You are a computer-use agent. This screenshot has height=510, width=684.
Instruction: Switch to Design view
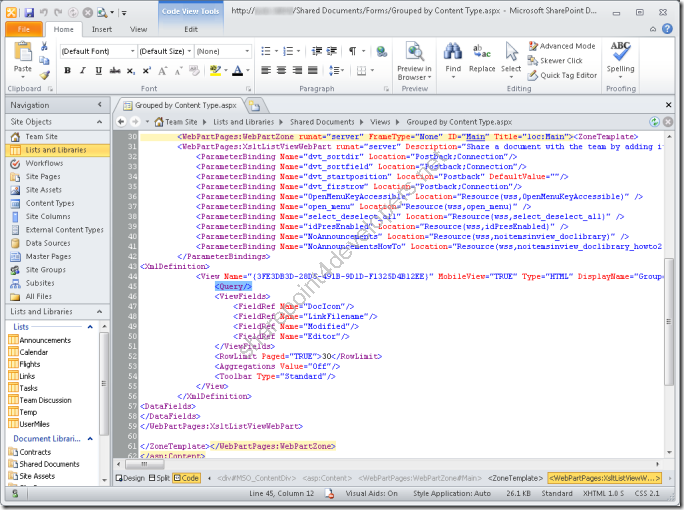pos(130,478)
